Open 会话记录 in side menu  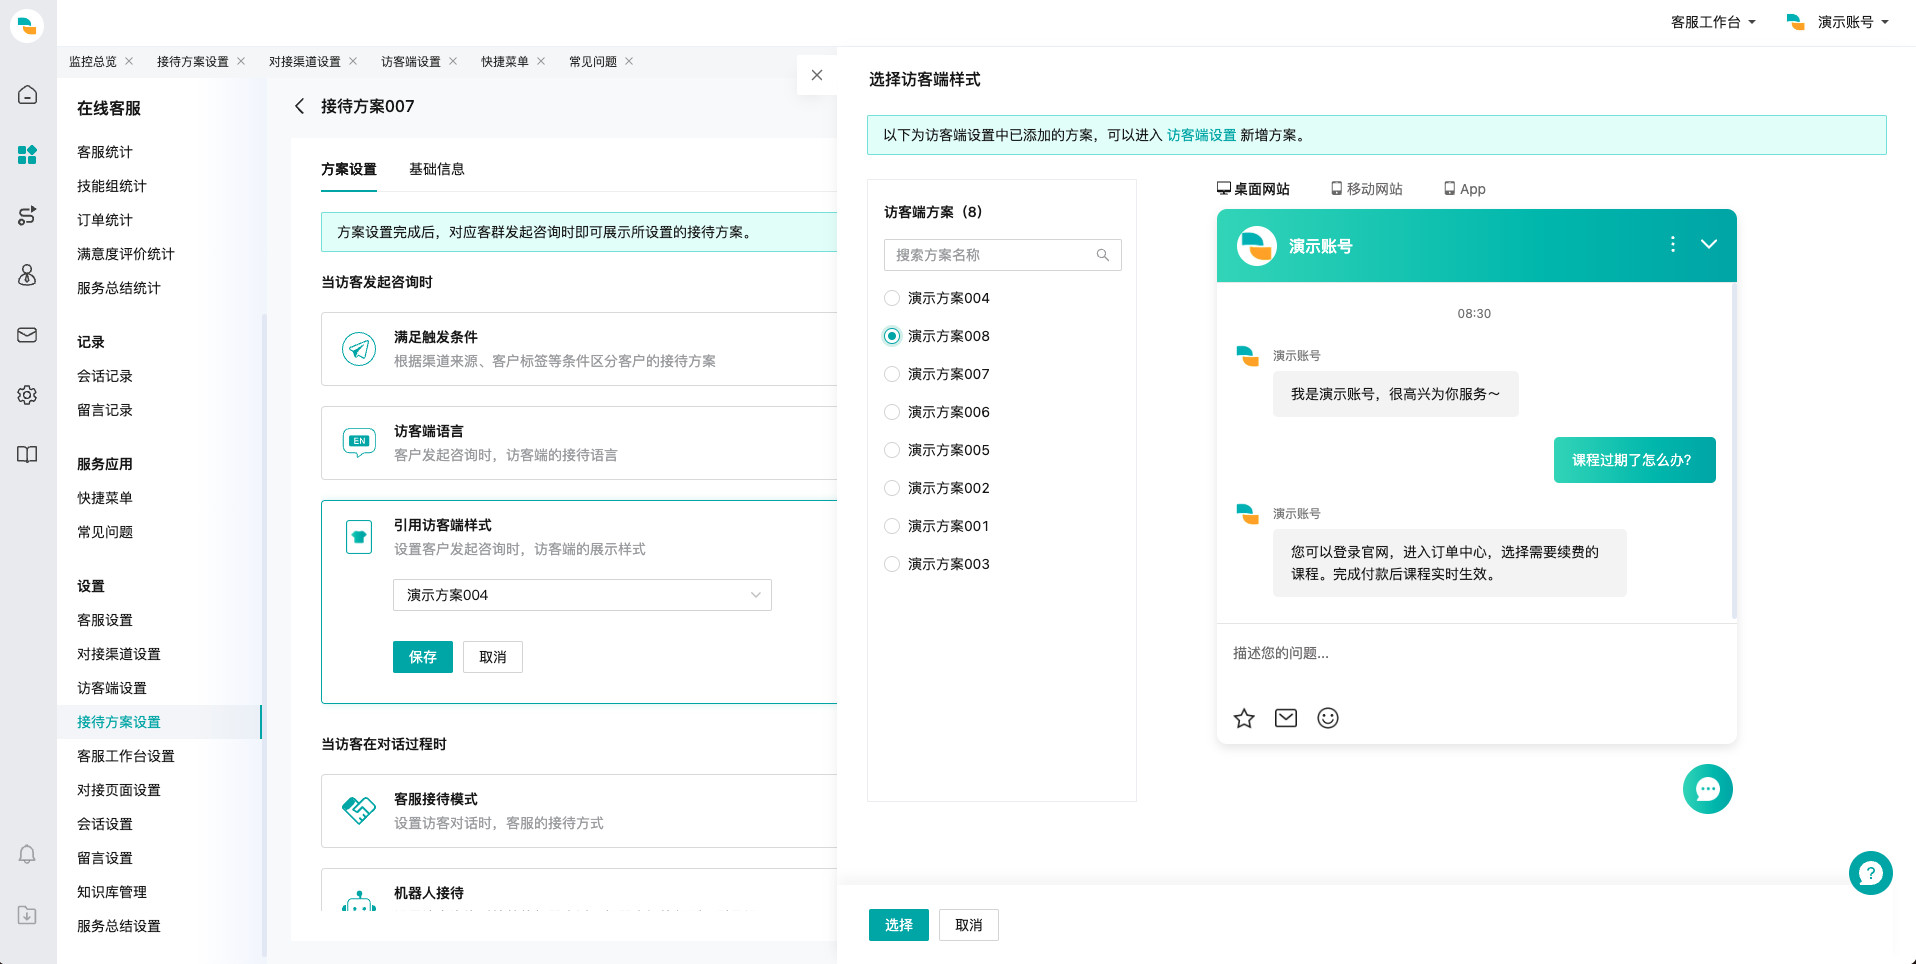click(105, 376)
